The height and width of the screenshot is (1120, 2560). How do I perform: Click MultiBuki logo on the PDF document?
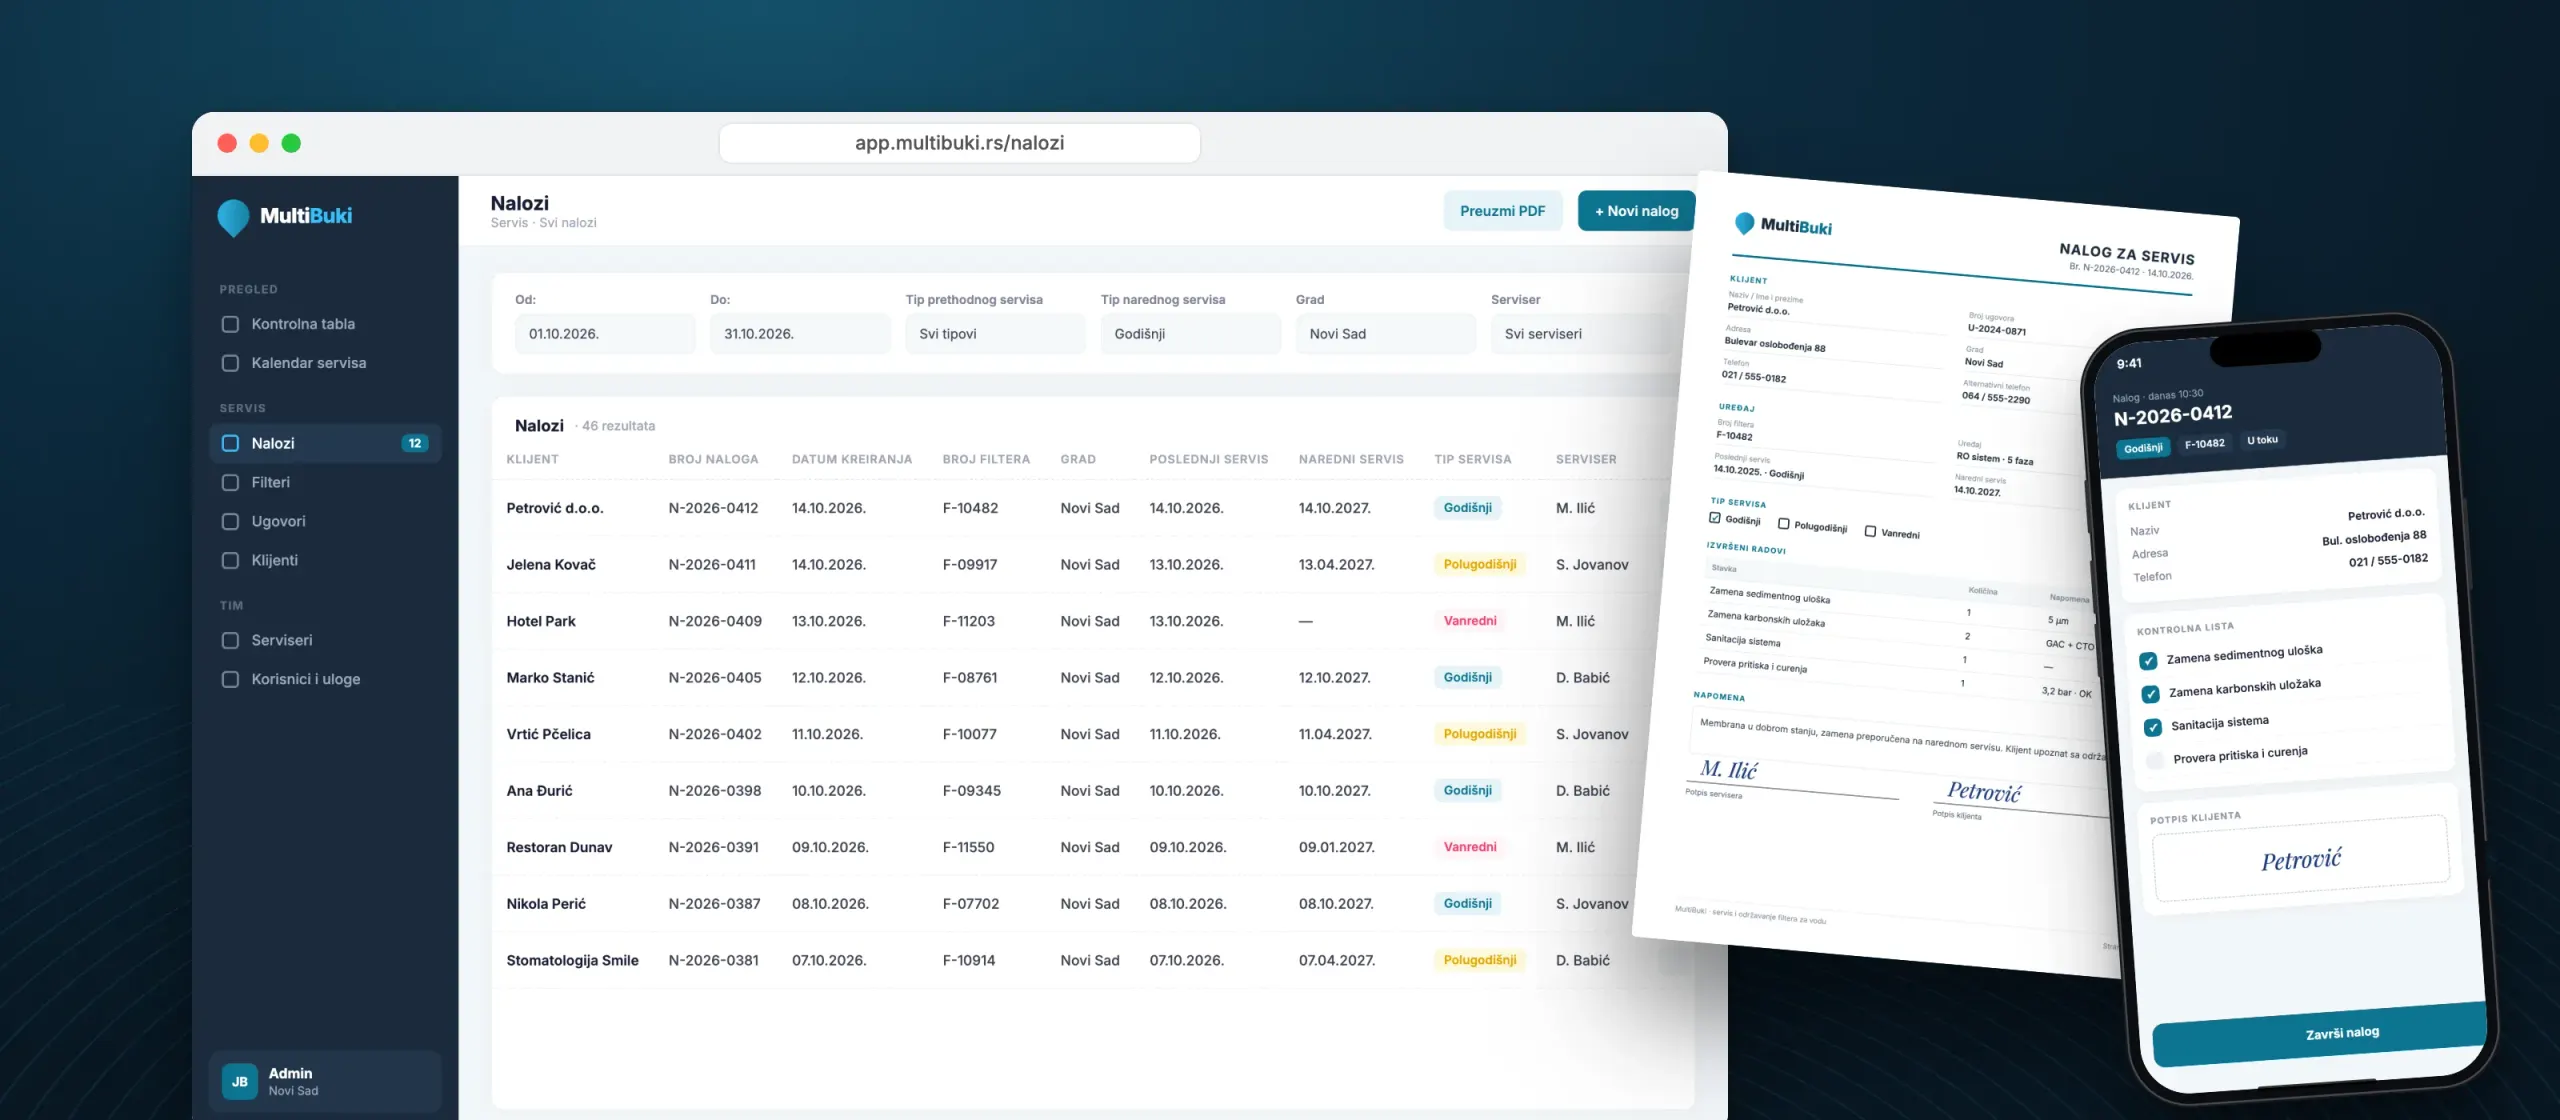click(x=1783, y=225)
